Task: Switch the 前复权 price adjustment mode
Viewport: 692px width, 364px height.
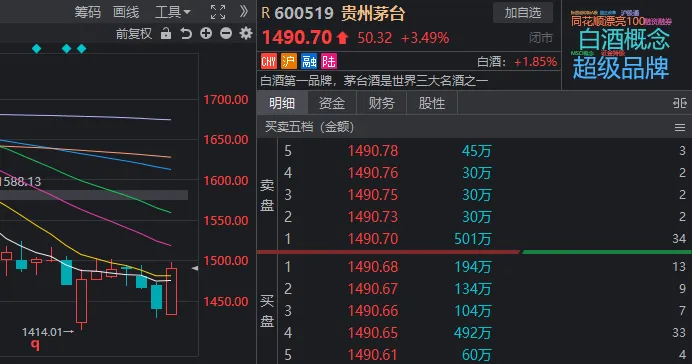Action: [134, 34]
